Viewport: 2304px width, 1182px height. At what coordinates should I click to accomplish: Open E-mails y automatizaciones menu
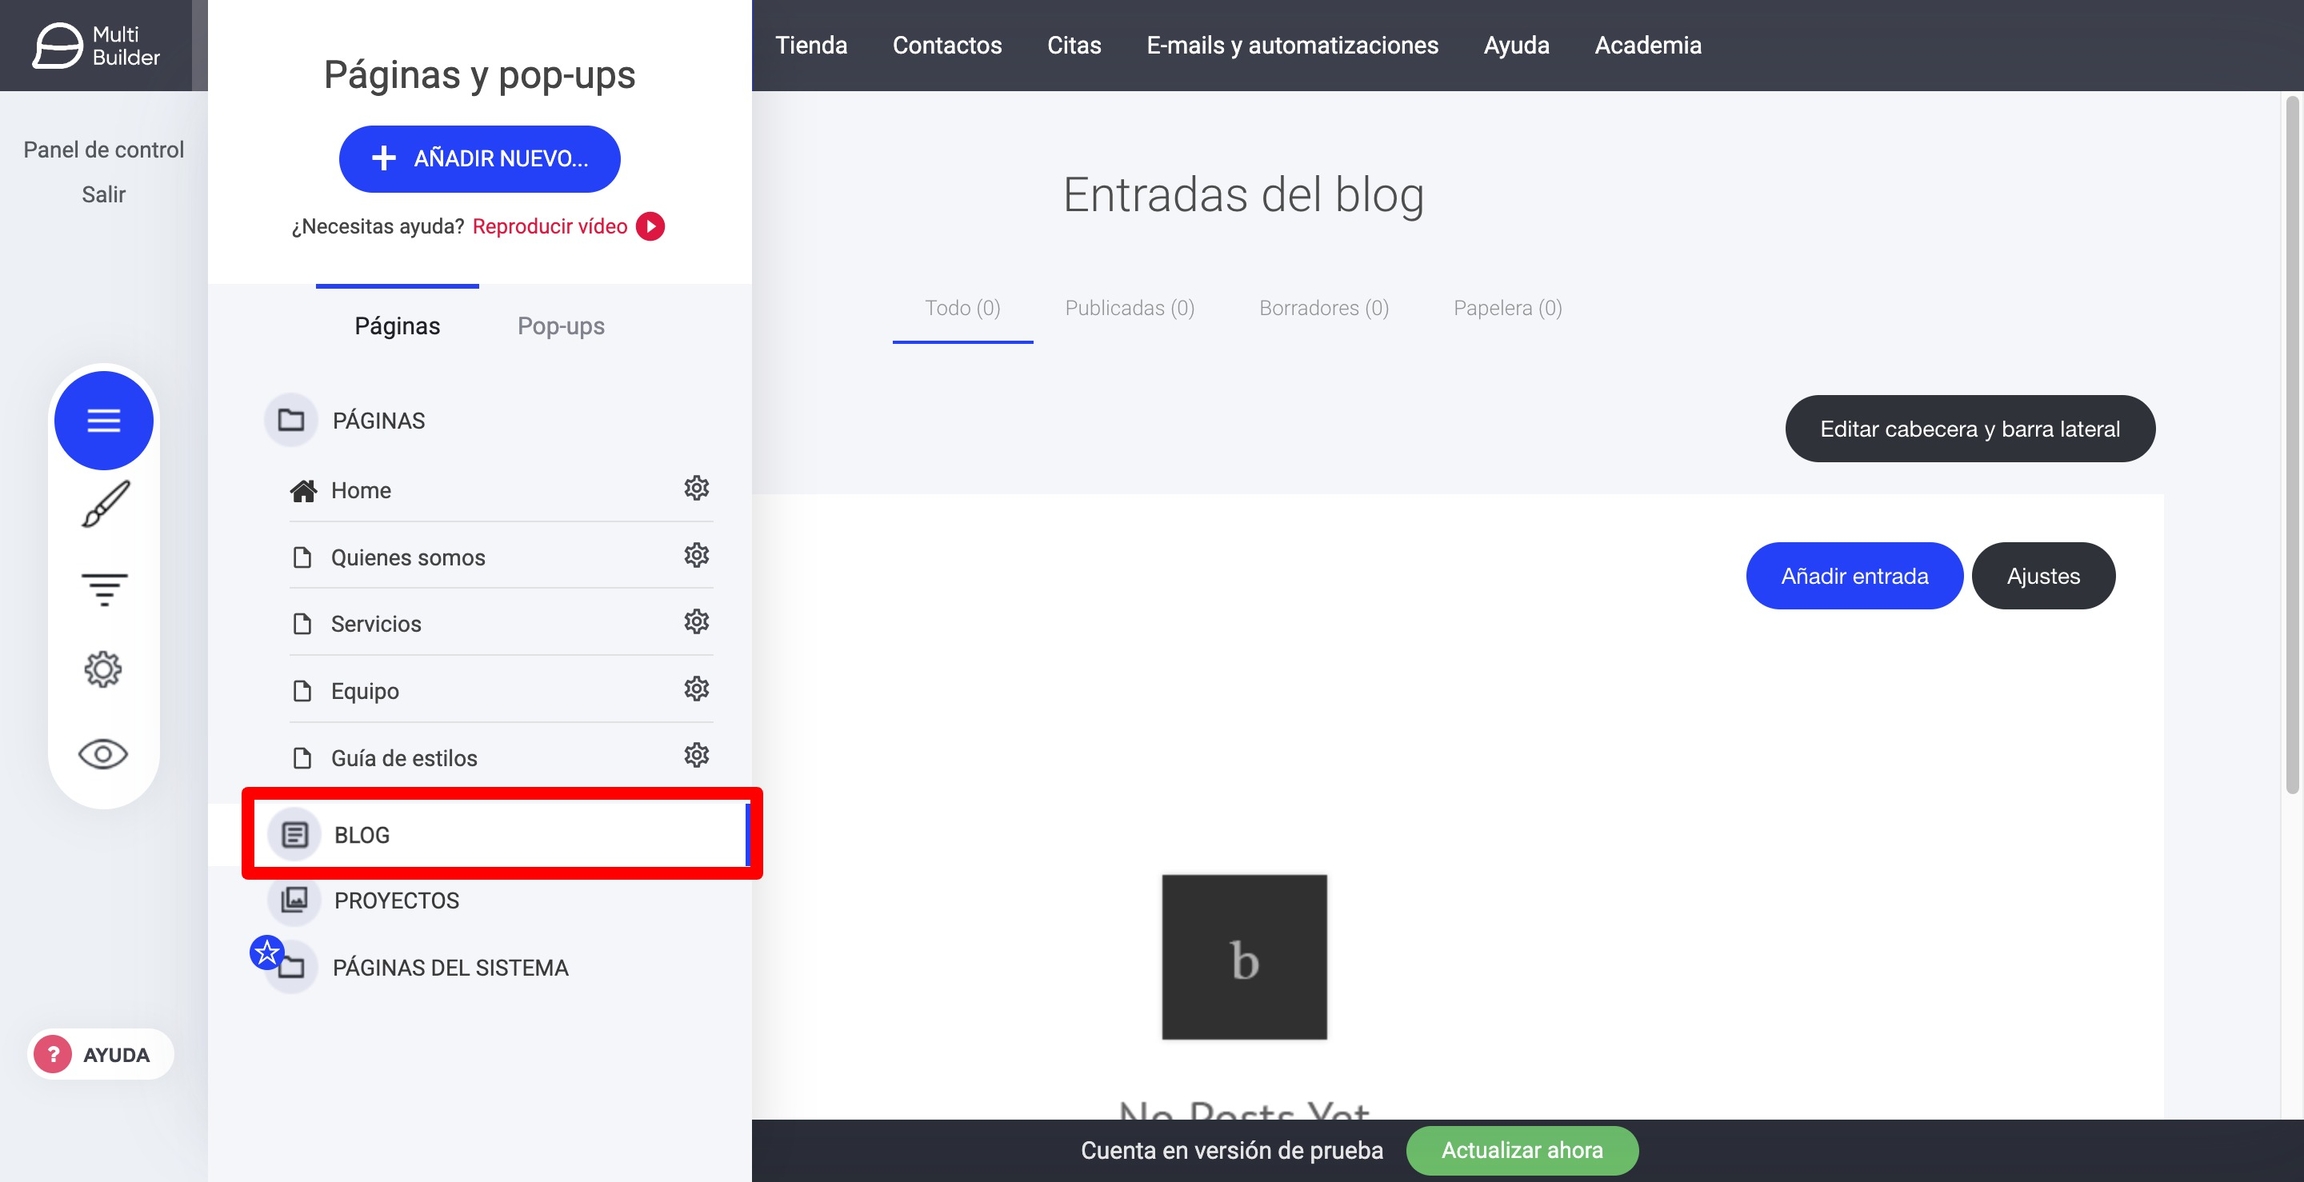1292,45
